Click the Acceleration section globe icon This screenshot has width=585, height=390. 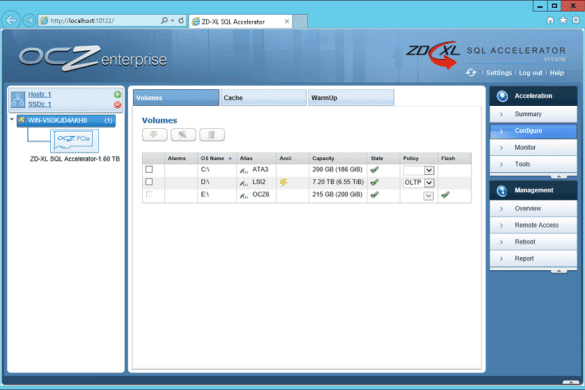point(502,96)
